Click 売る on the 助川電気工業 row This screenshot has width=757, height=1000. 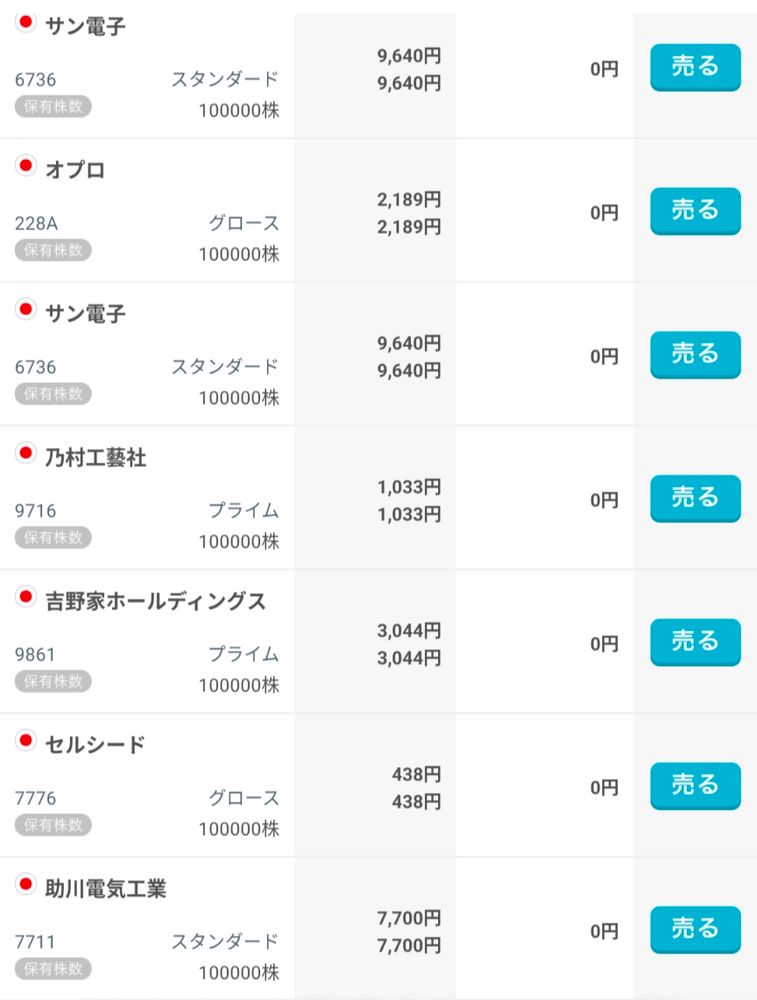point(695,929)
